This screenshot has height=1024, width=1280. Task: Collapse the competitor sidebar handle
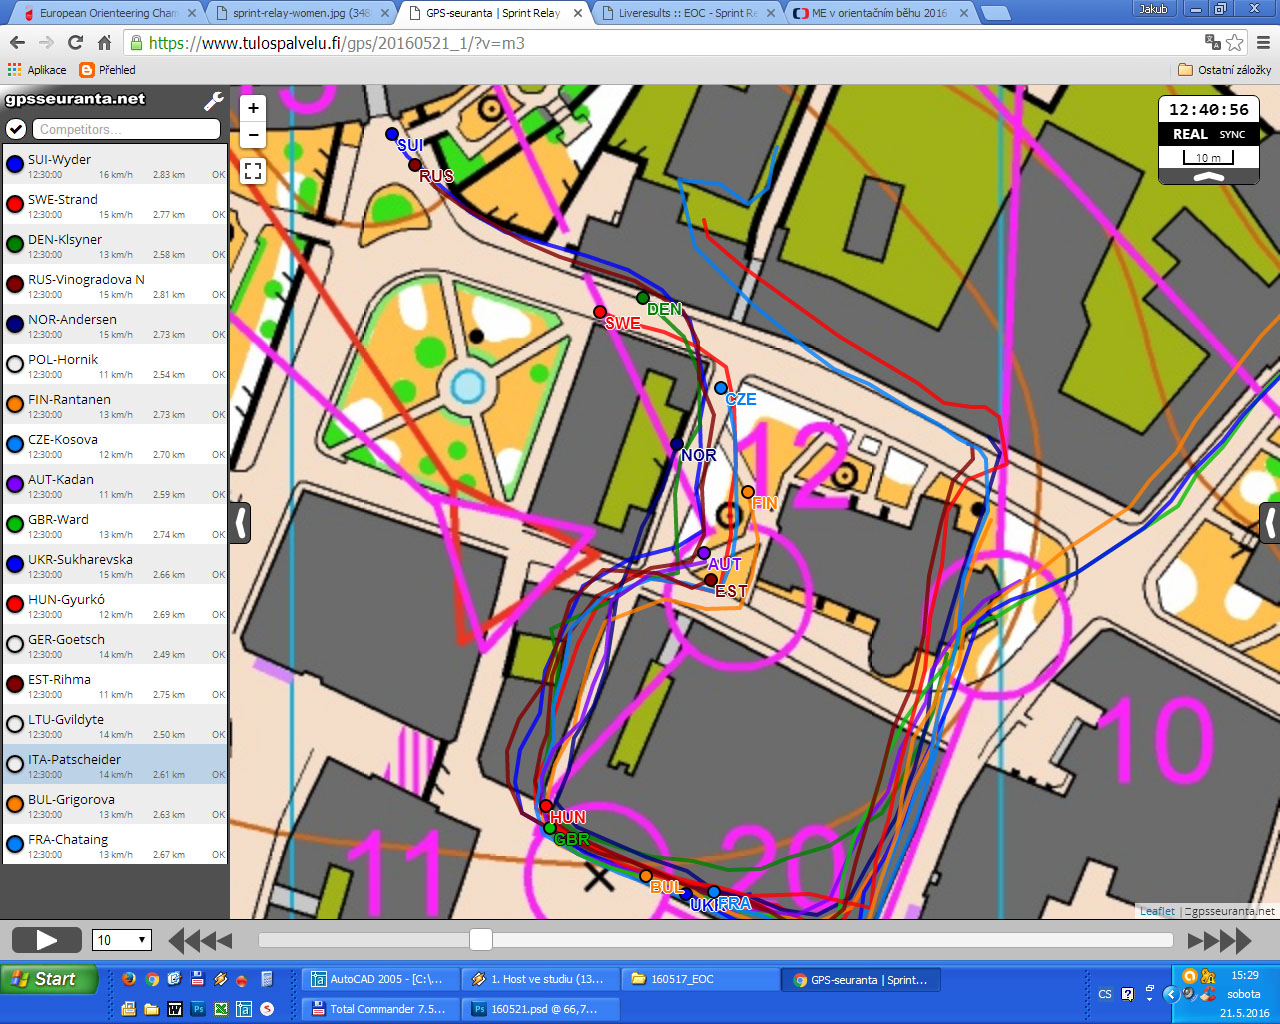pyautogui.click(x=240, y=523)
